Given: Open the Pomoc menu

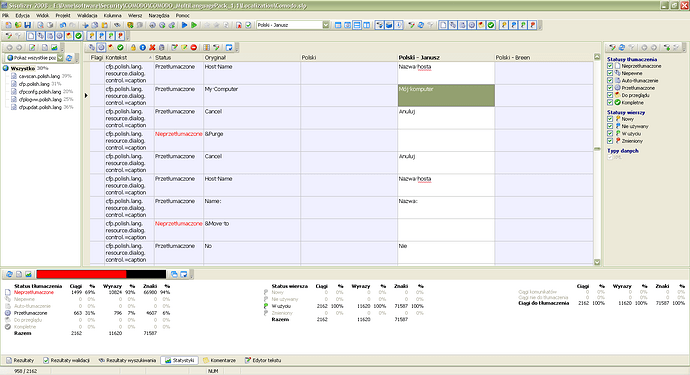Looking at the screenshot, I should [183, 15].
